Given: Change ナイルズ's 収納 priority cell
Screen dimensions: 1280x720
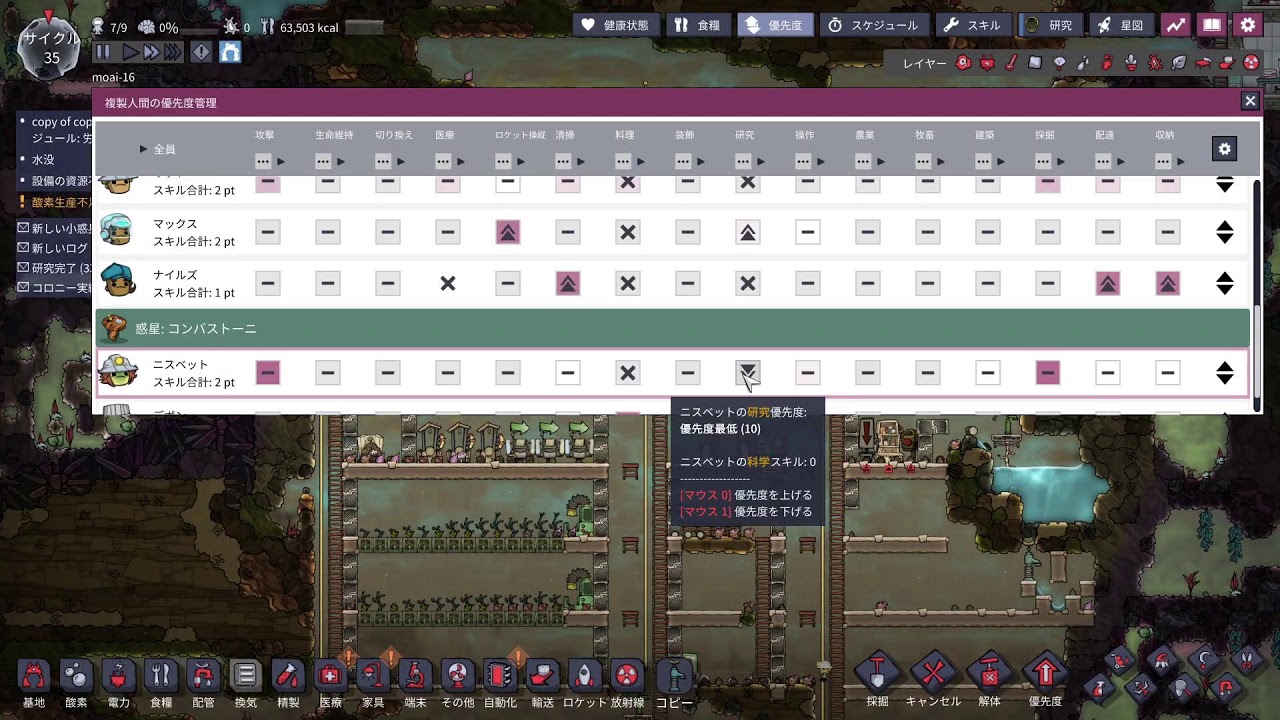Looking at the screenshot, I should tap(1168, 283).
